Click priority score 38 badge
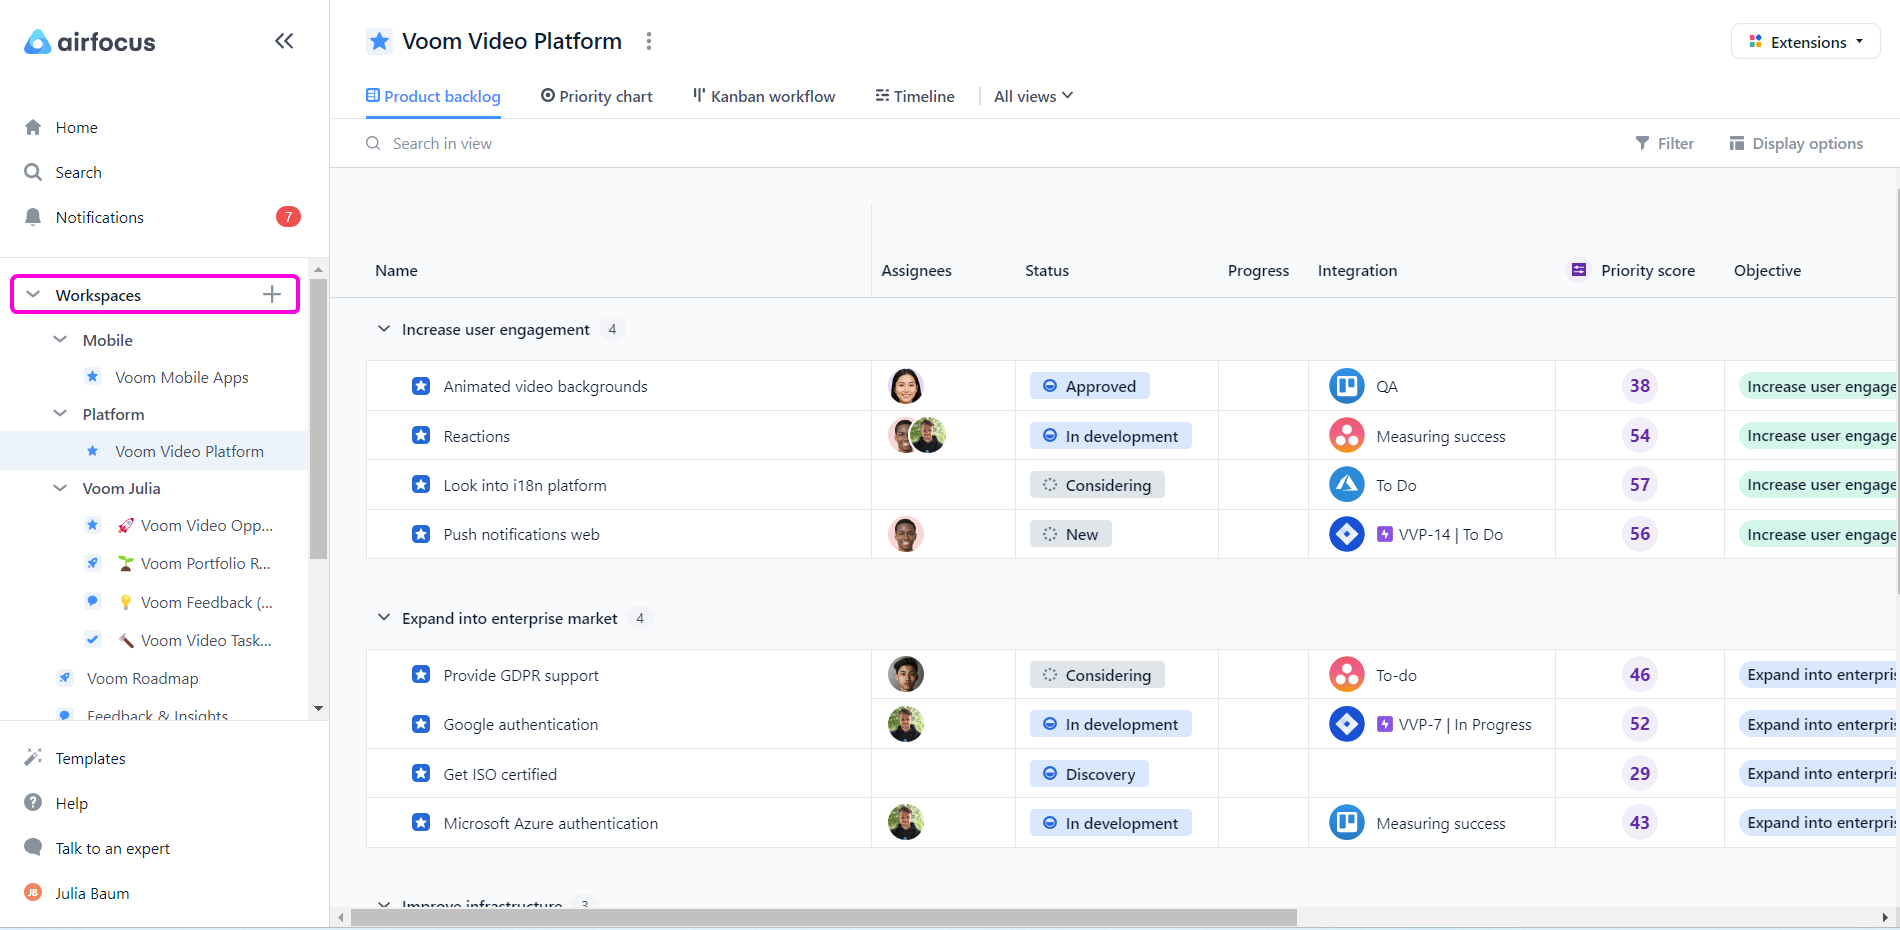 pos(1640,386)
